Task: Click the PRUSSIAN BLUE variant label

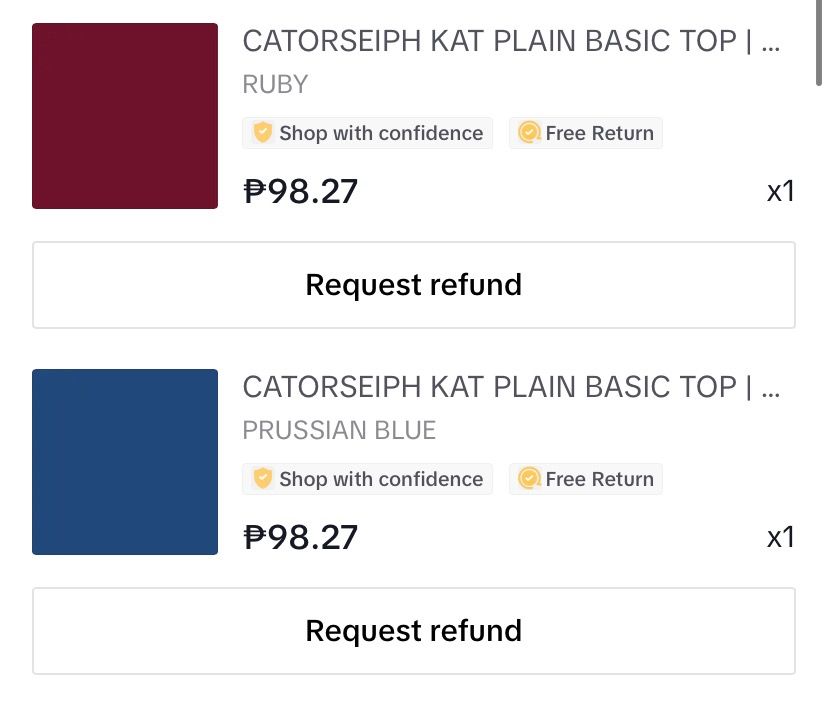Action: click(339, 430)
